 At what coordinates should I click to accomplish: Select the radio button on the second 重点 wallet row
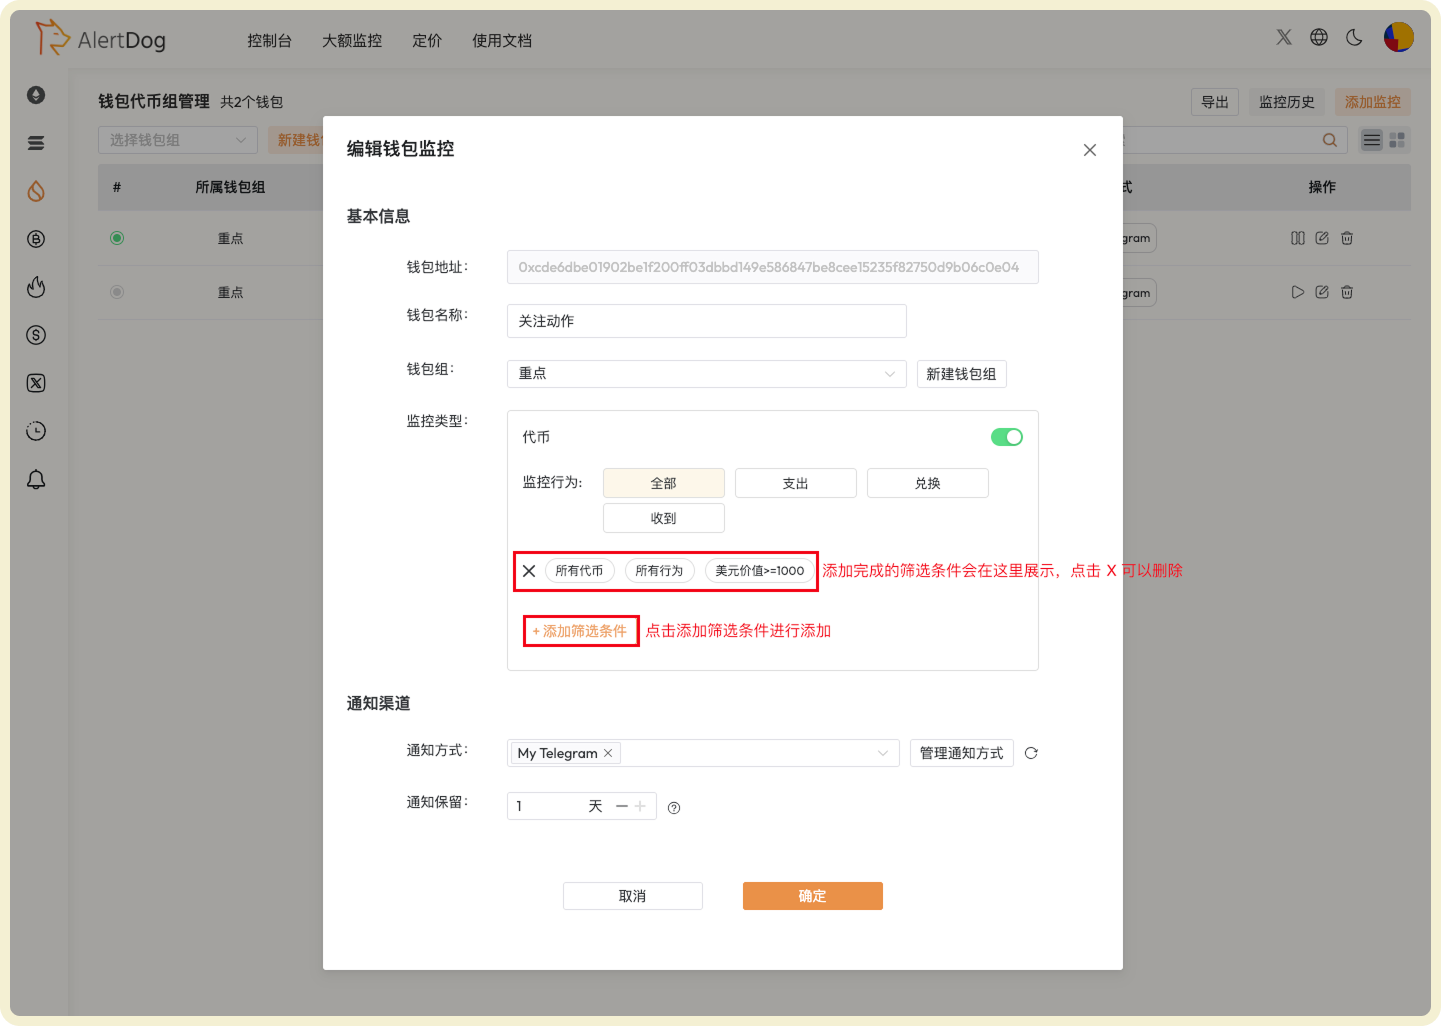pos(117,292)
